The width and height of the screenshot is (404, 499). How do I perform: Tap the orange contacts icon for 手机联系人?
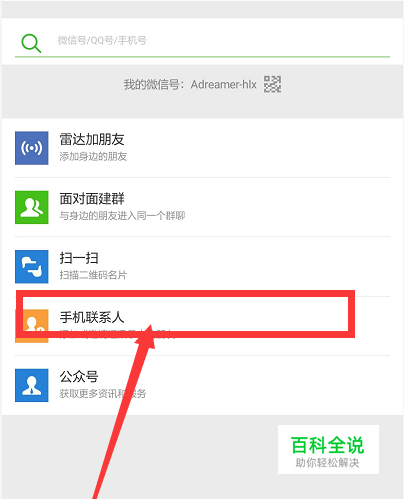click(32, 326)
